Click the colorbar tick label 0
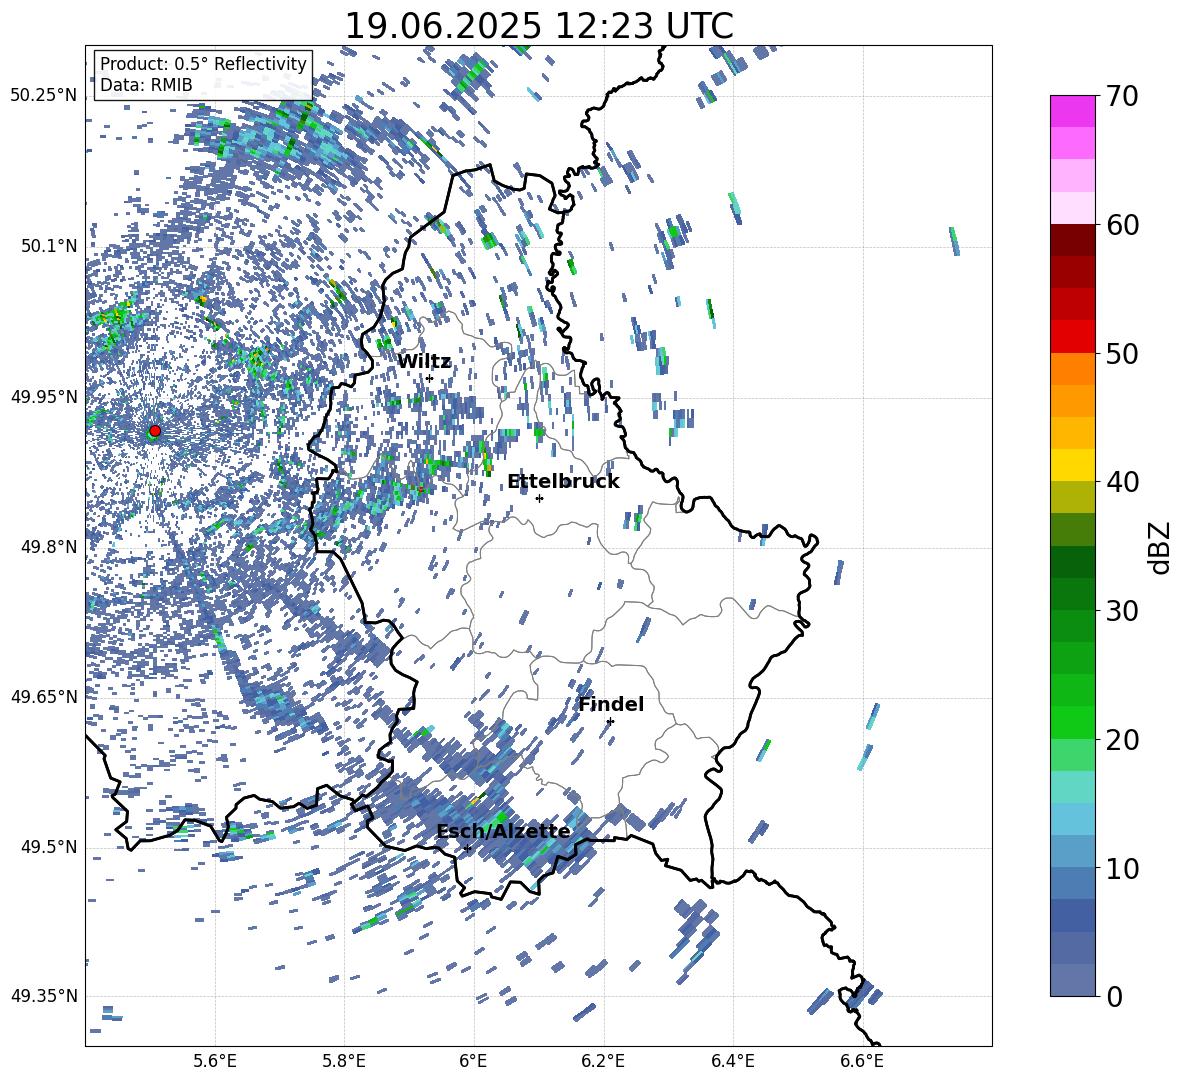The width and height of the screenshot is (1184, 1081). coord(1114,996)
